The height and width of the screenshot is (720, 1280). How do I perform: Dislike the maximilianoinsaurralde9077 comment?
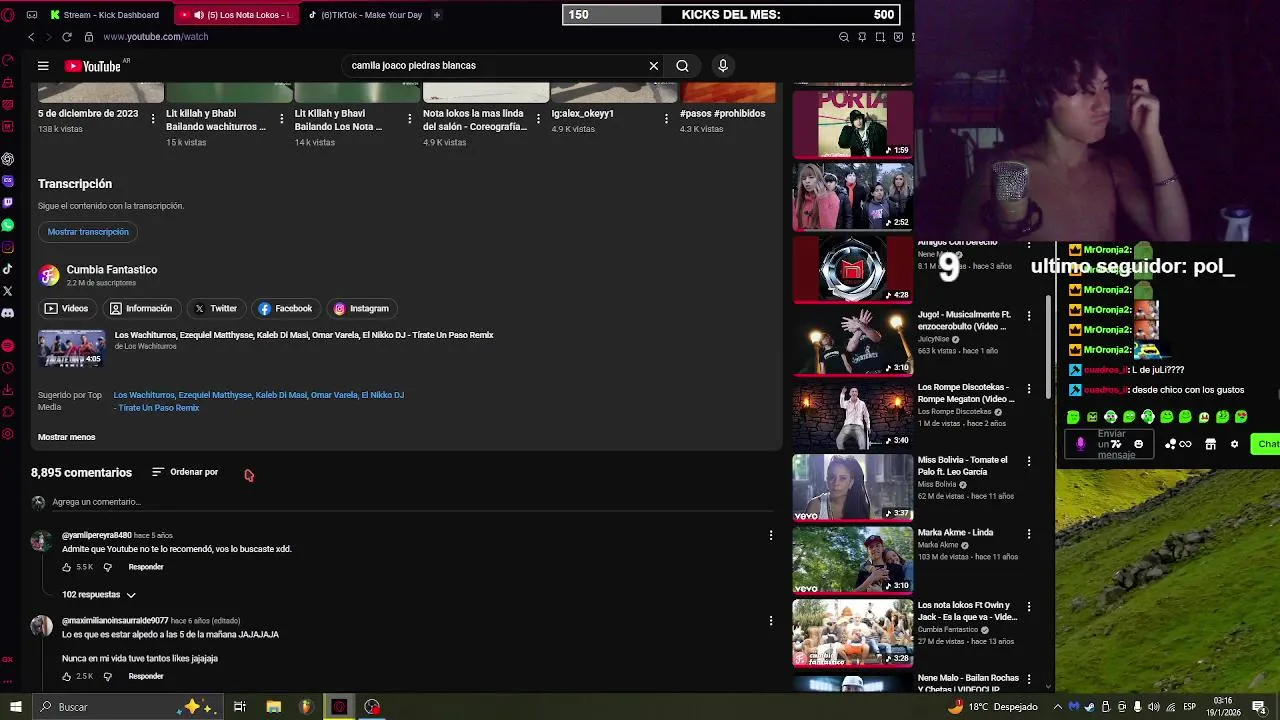pyautogui.click(x=108, y=677)
